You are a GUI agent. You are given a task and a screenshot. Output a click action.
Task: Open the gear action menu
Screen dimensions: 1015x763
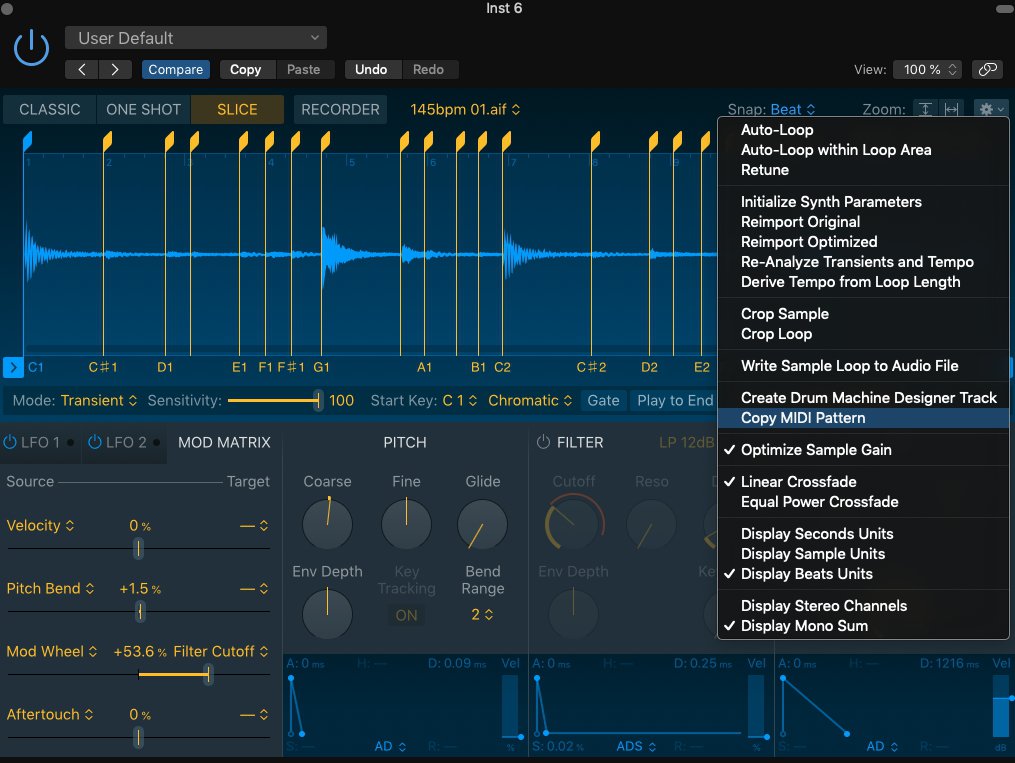tap(992, 110)
